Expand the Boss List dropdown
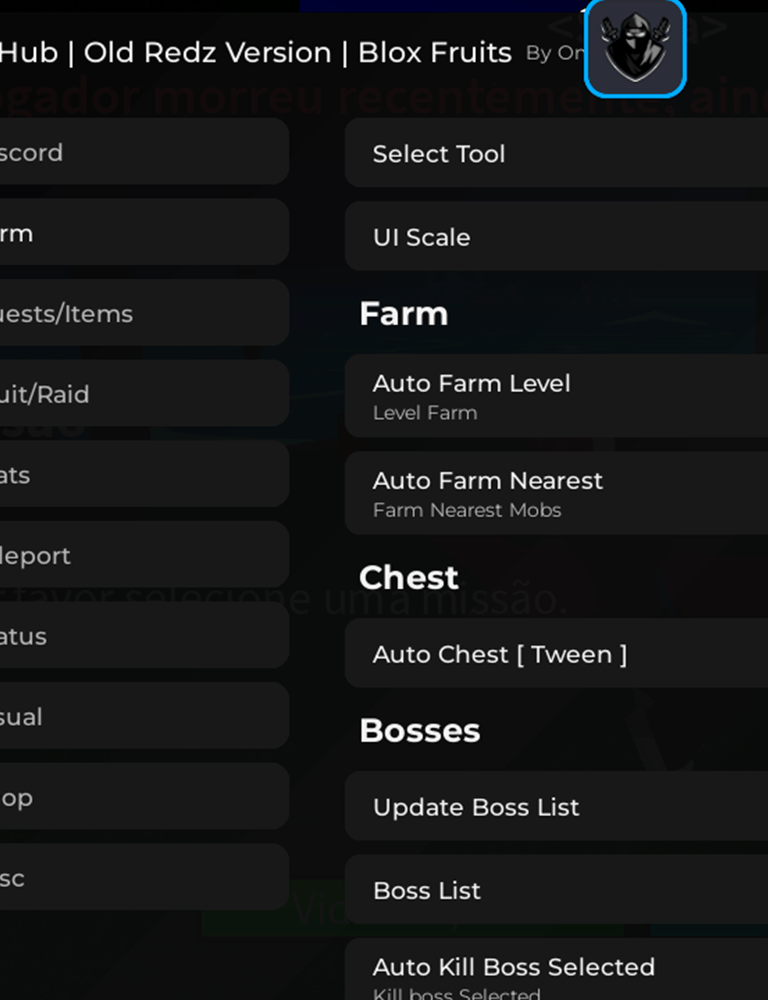 click(556, 890)
